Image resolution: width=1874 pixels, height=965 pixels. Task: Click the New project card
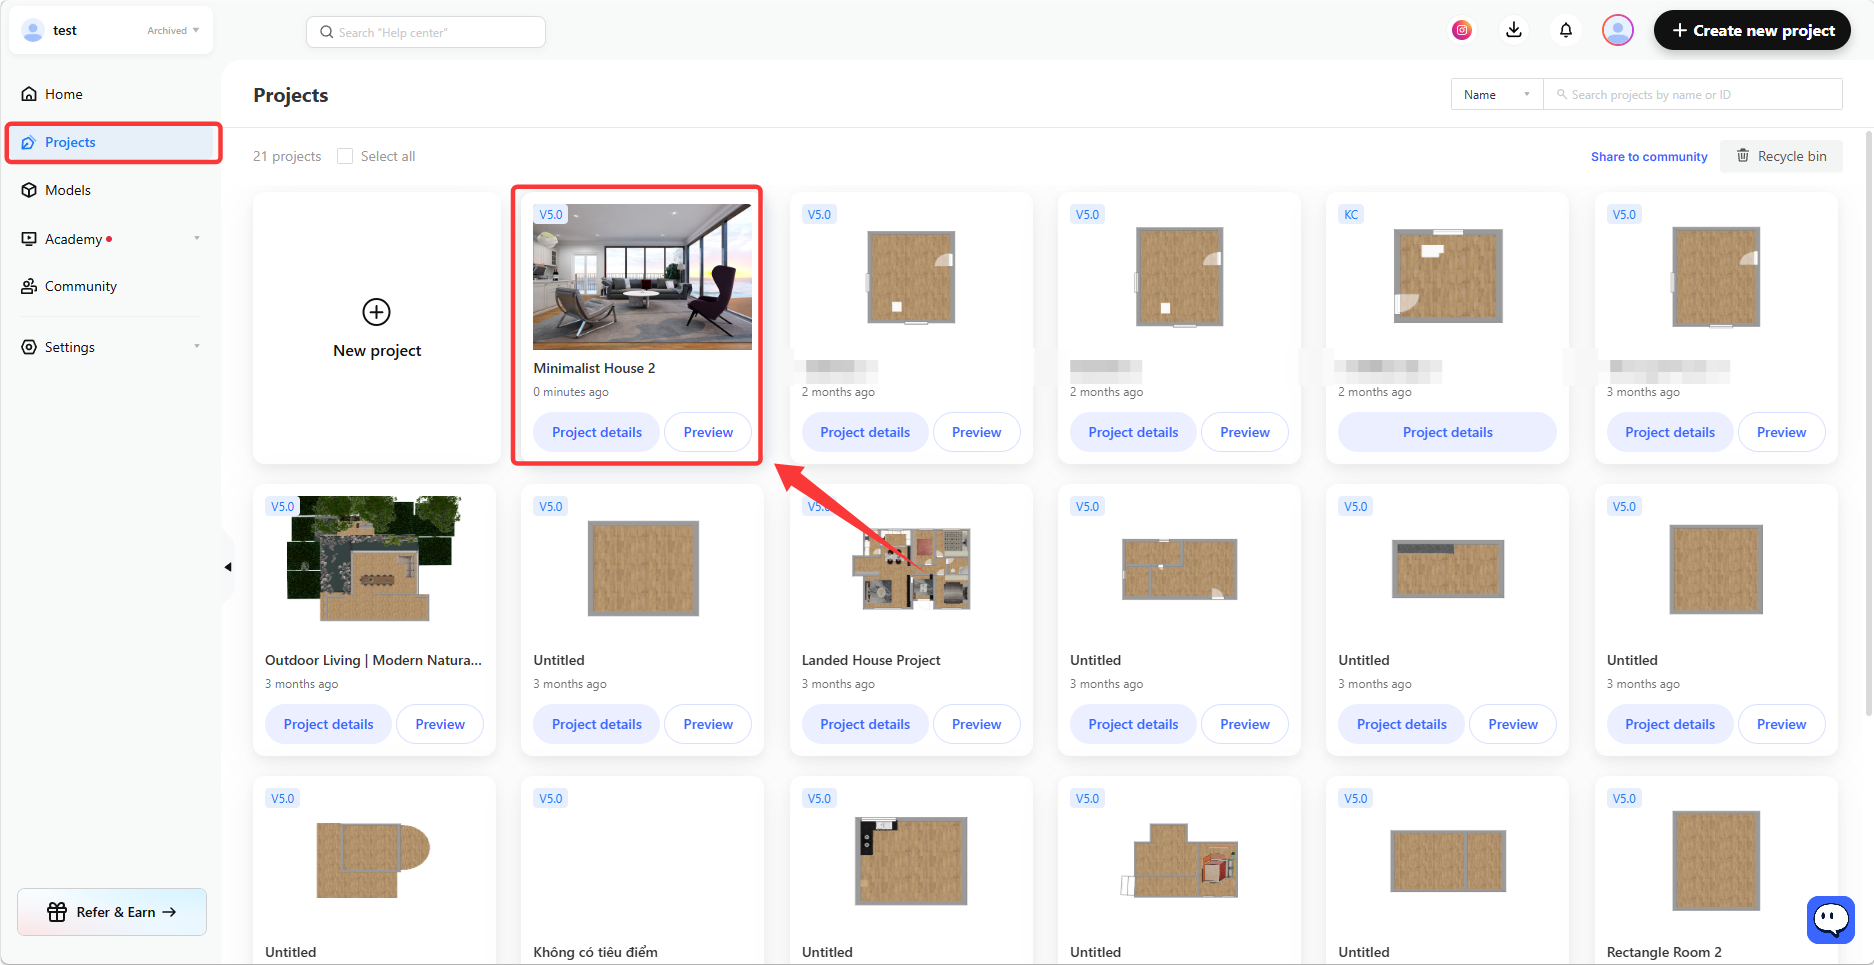coord(377,328)
